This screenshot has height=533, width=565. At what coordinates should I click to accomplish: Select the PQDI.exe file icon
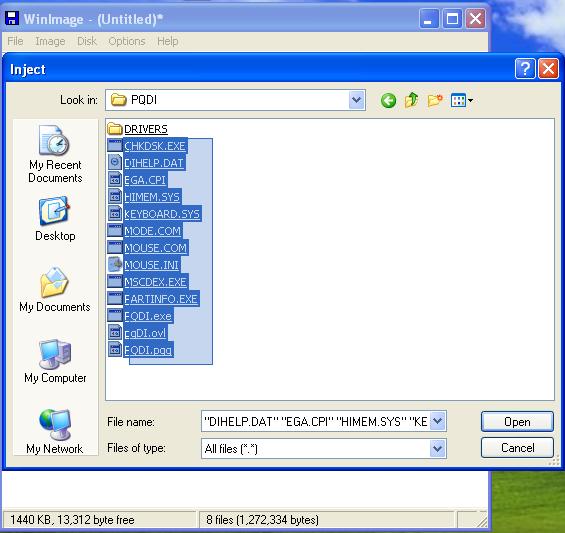[115, 315]
